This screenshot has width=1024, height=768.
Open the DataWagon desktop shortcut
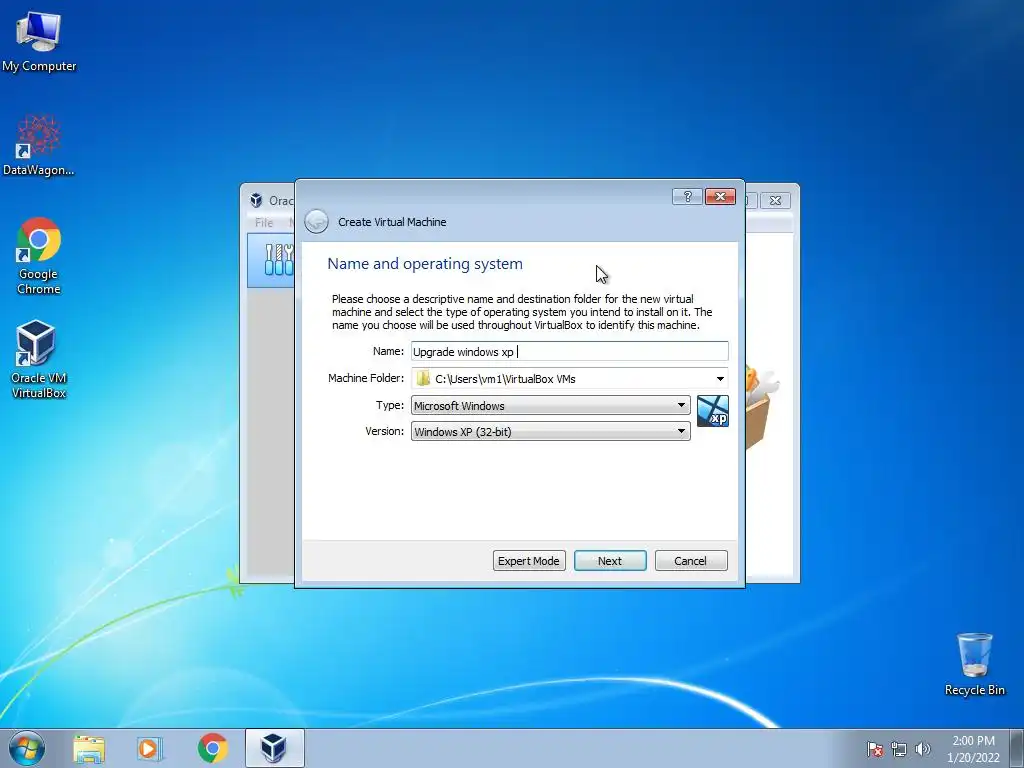click(39, 146)
